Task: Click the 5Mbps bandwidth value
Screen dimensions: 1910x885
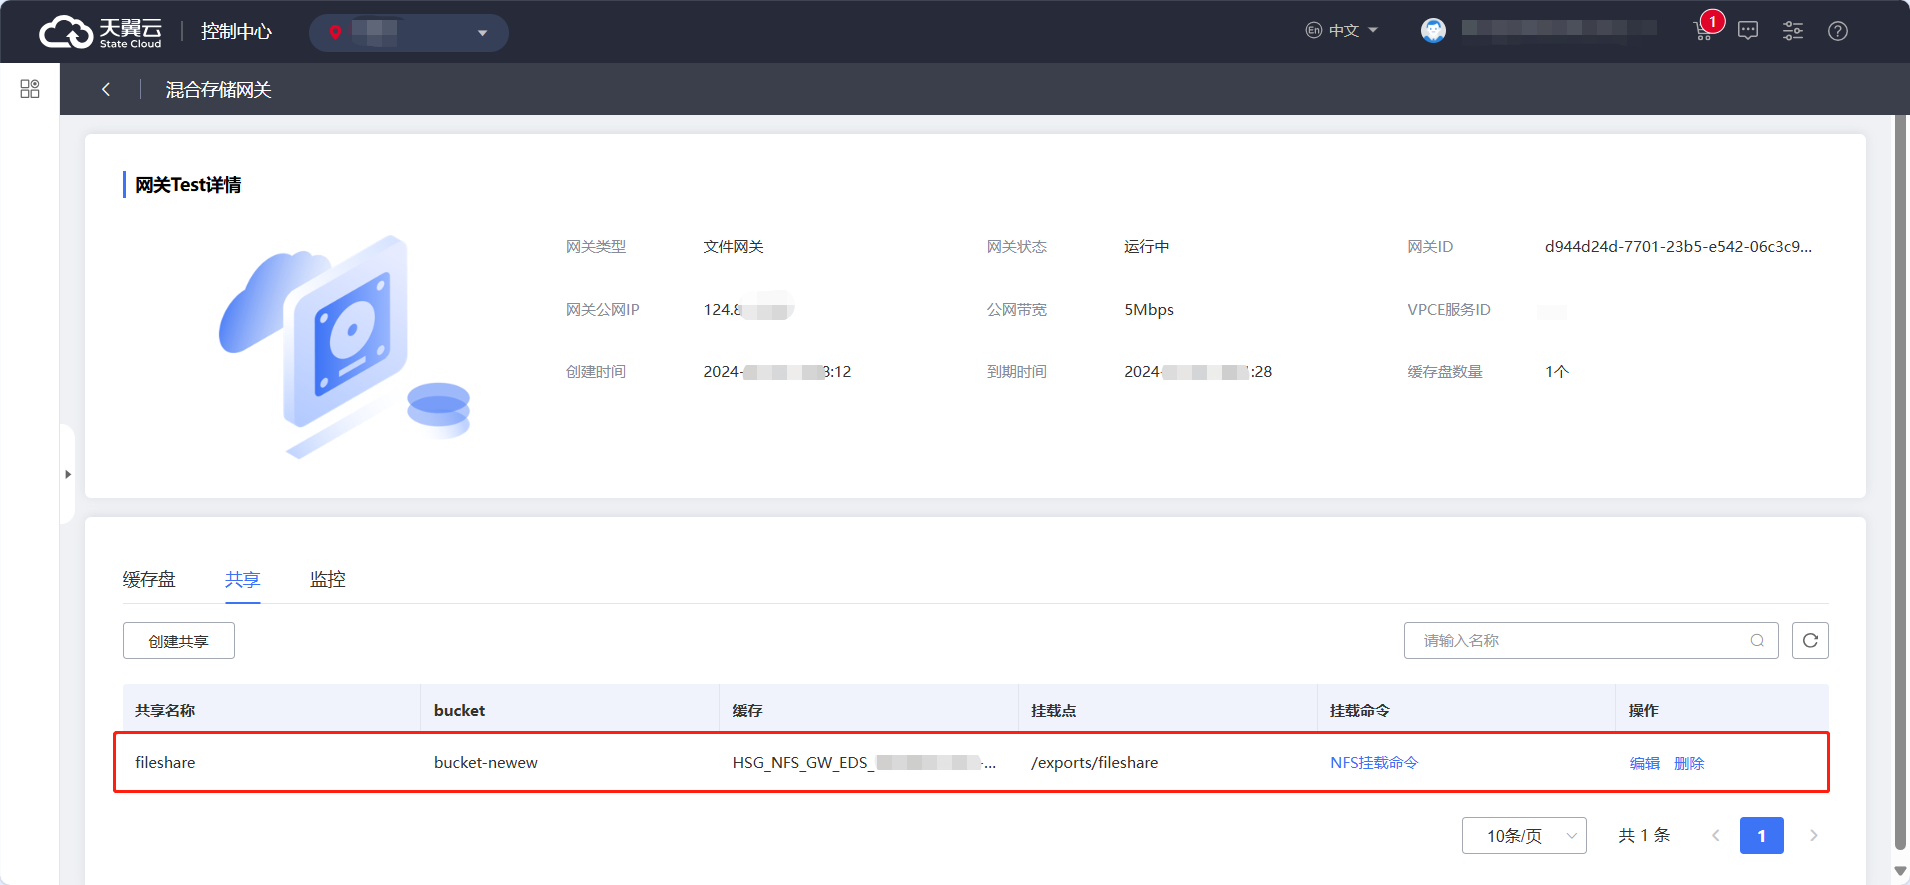Action: (1149, 310)
